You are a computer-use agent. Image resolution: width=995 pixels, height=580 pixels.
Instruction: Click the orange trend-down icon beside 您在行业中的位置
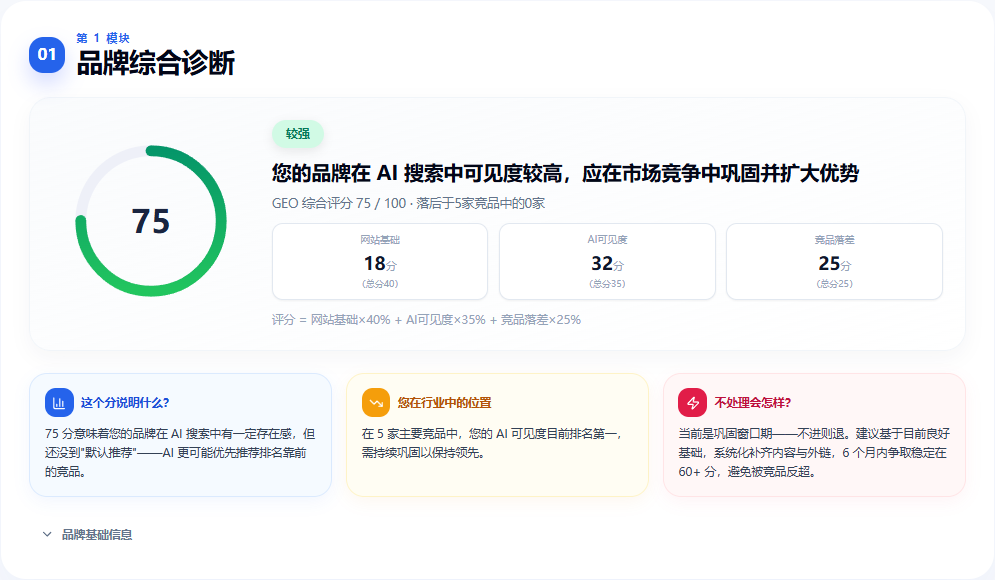pyautogui.click(x=376, y=403)
